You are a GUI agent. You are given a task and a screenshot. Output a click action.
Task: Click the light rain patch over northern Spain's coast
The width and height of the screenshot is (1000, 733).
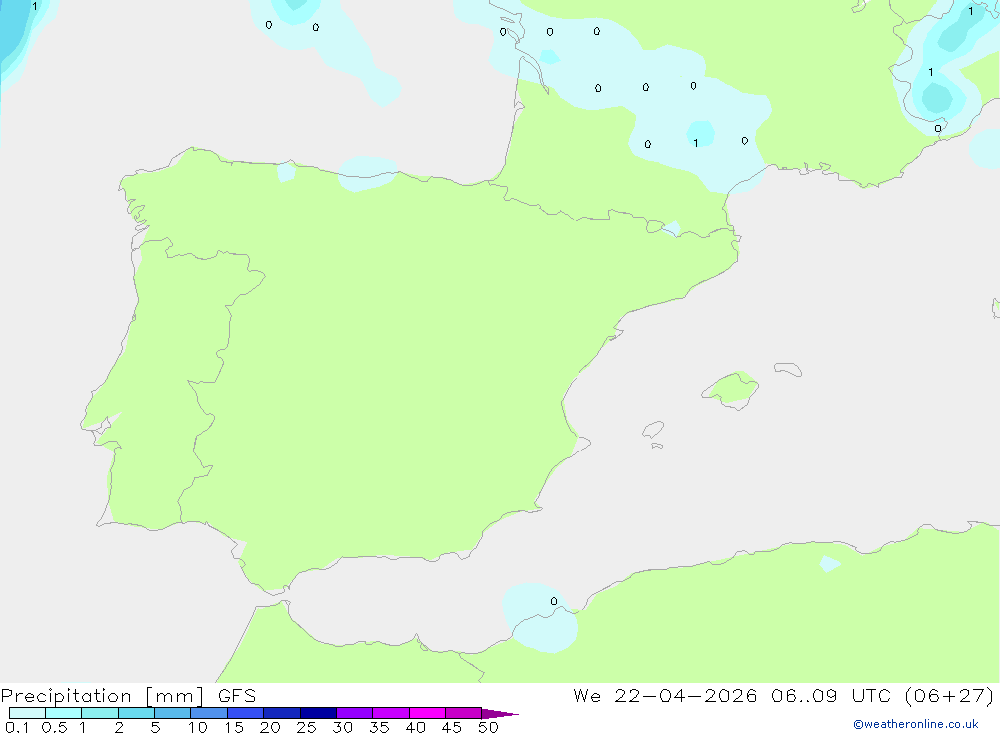coord(367,173)
